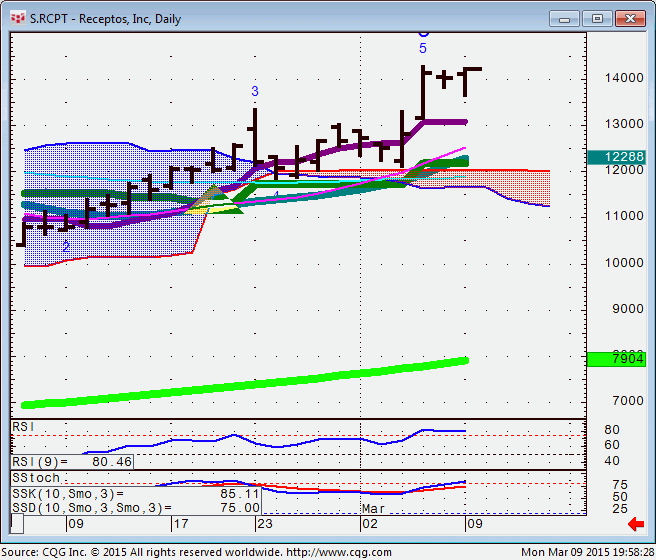Click the 14000 price scale label

tap(624, 78)
